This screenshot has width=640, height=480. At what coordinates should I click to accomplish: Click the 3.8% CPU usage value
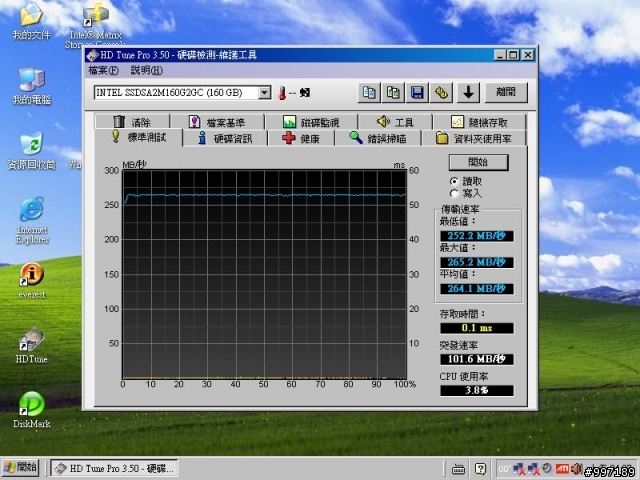pos(477,390)
